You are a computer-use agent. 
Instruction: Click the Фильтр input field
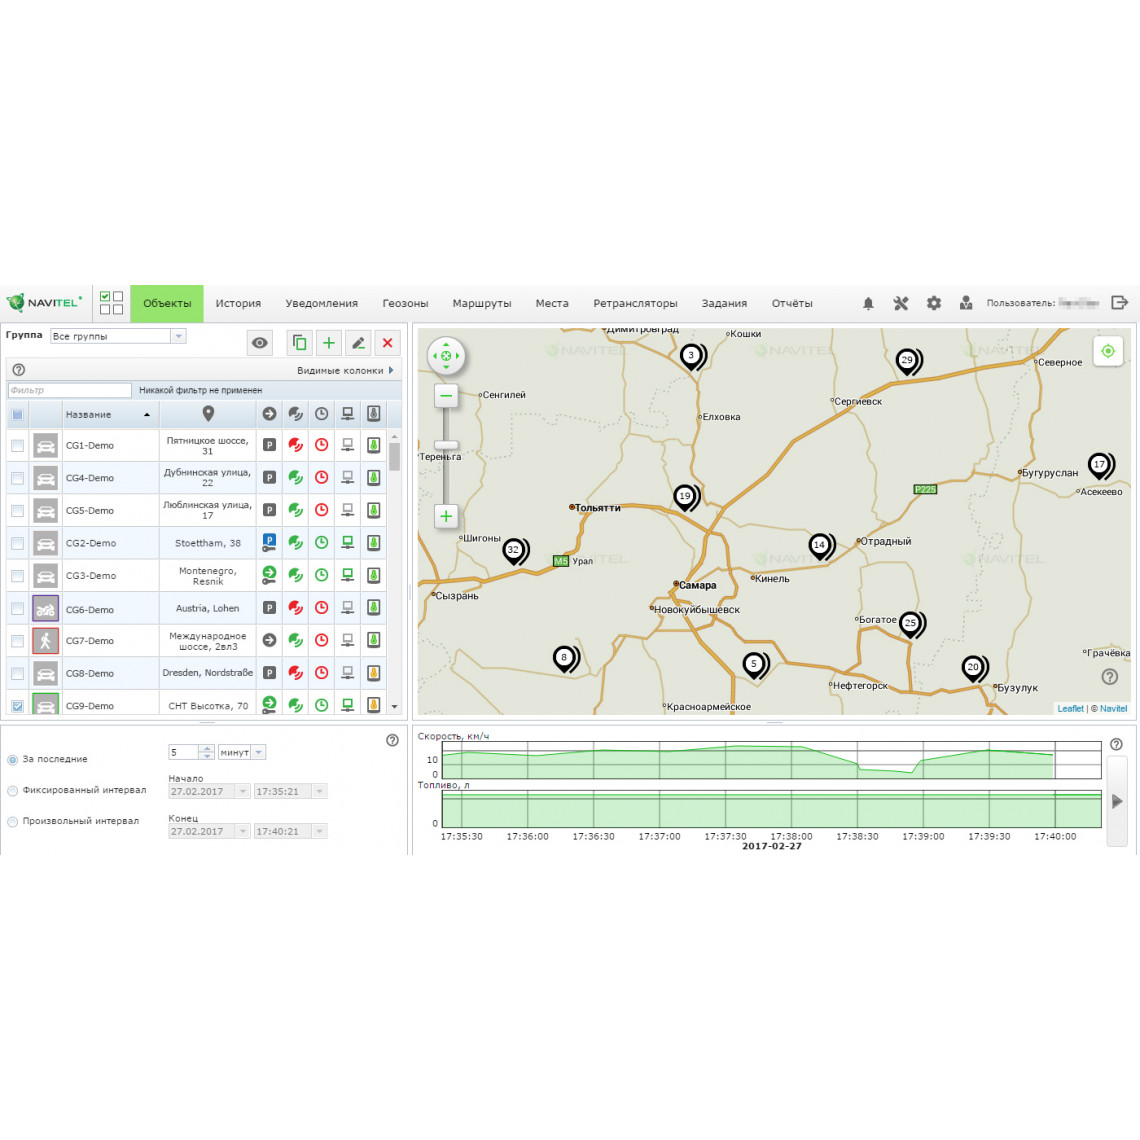coord(70,390)
